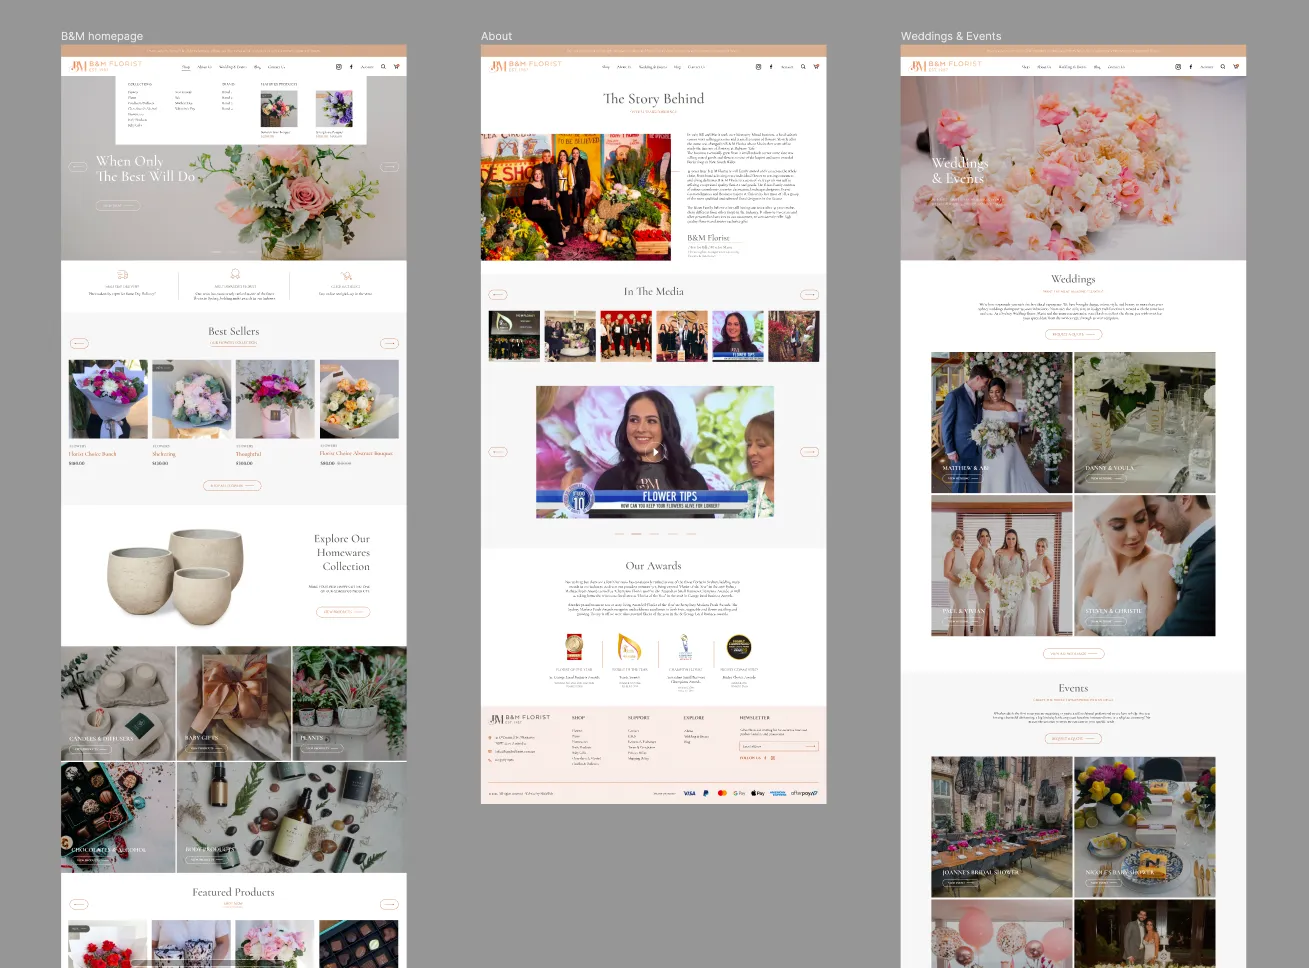Click the video carousel next arrow
Screen dimensions: 1309x968
[809, 452]
